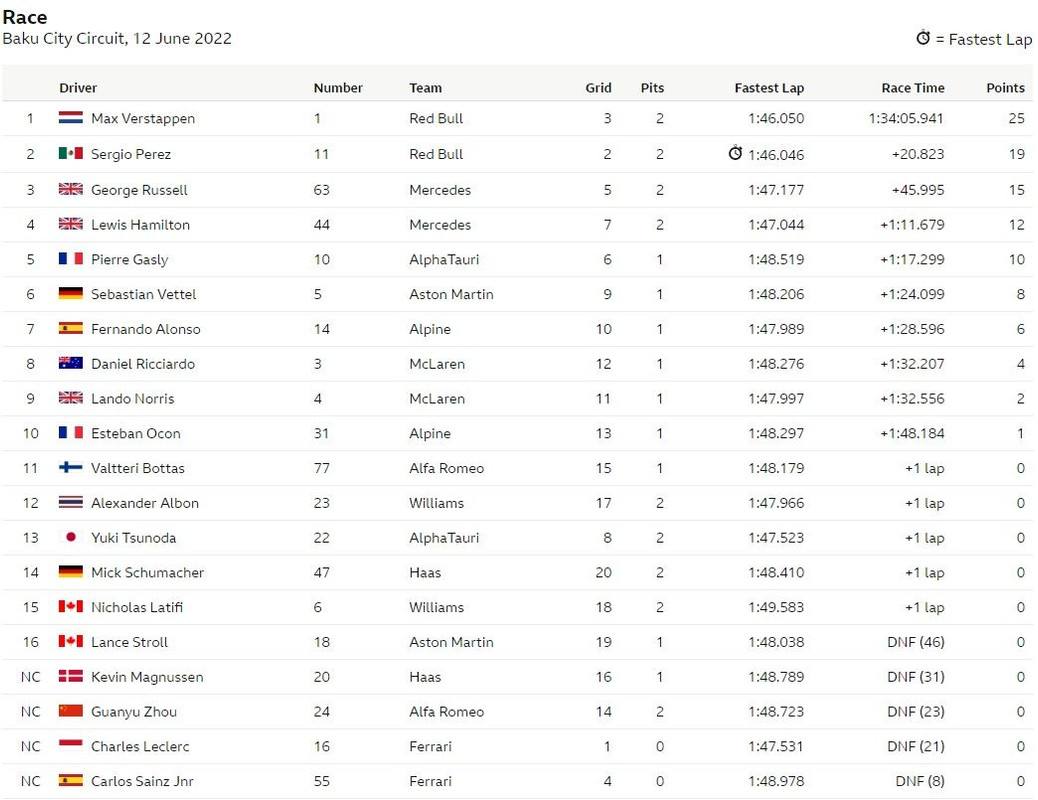Click the Finland flag next to Valtteri Bottas

pos(71,468)
